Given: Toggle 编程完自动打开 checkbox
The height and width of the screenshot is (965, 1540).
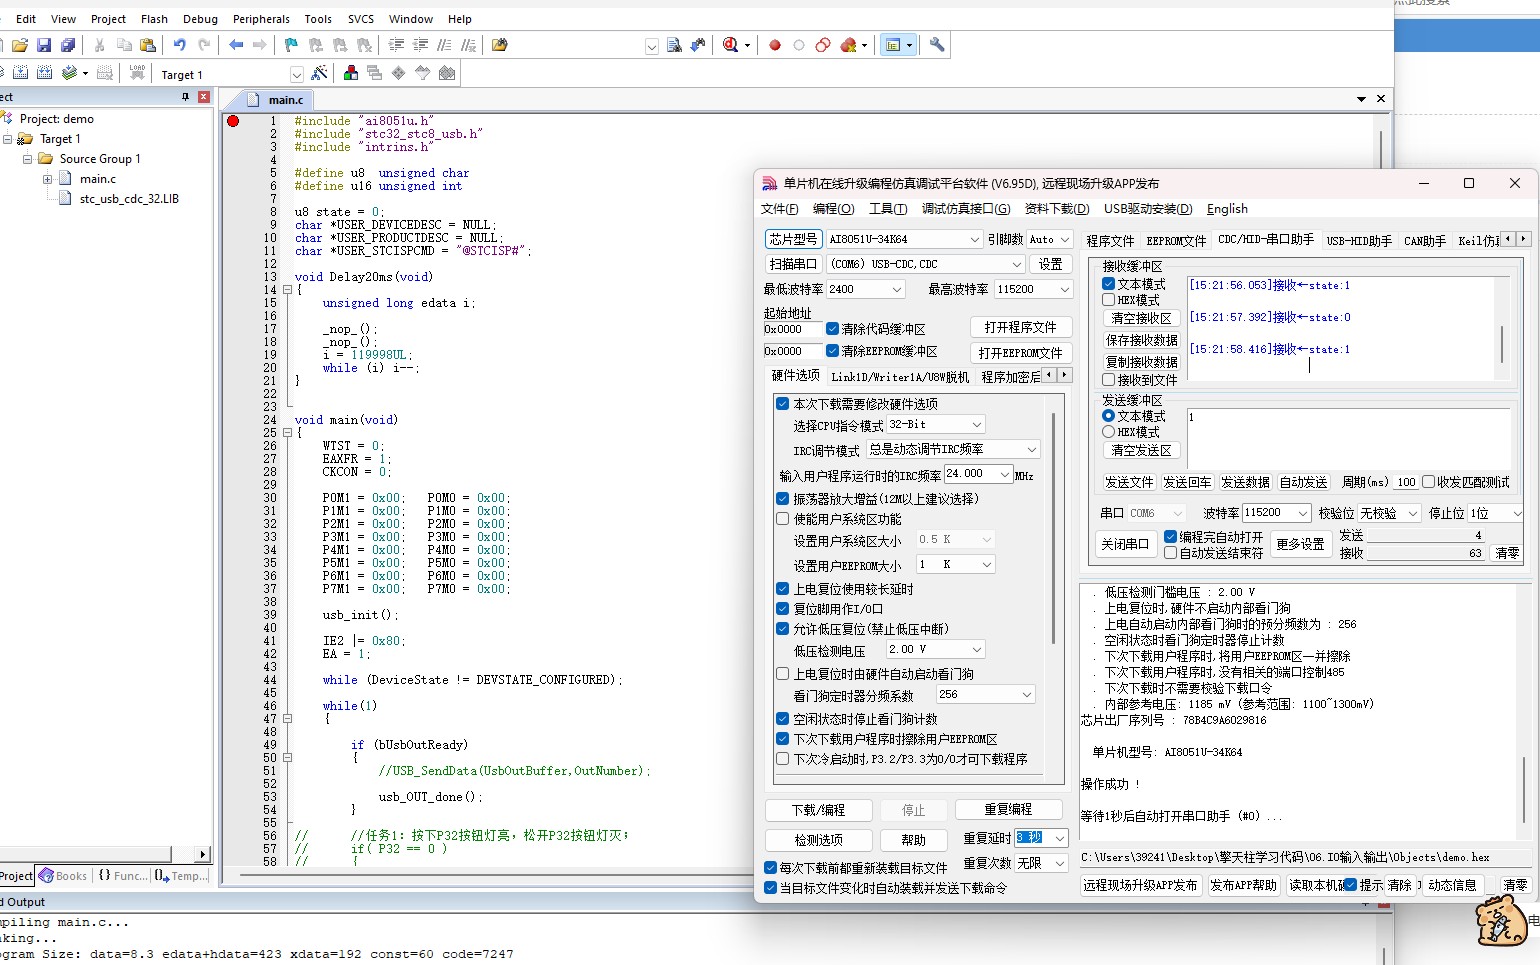Looking at the screenshot, I should pyautogui.click(x=1170, y=537).
